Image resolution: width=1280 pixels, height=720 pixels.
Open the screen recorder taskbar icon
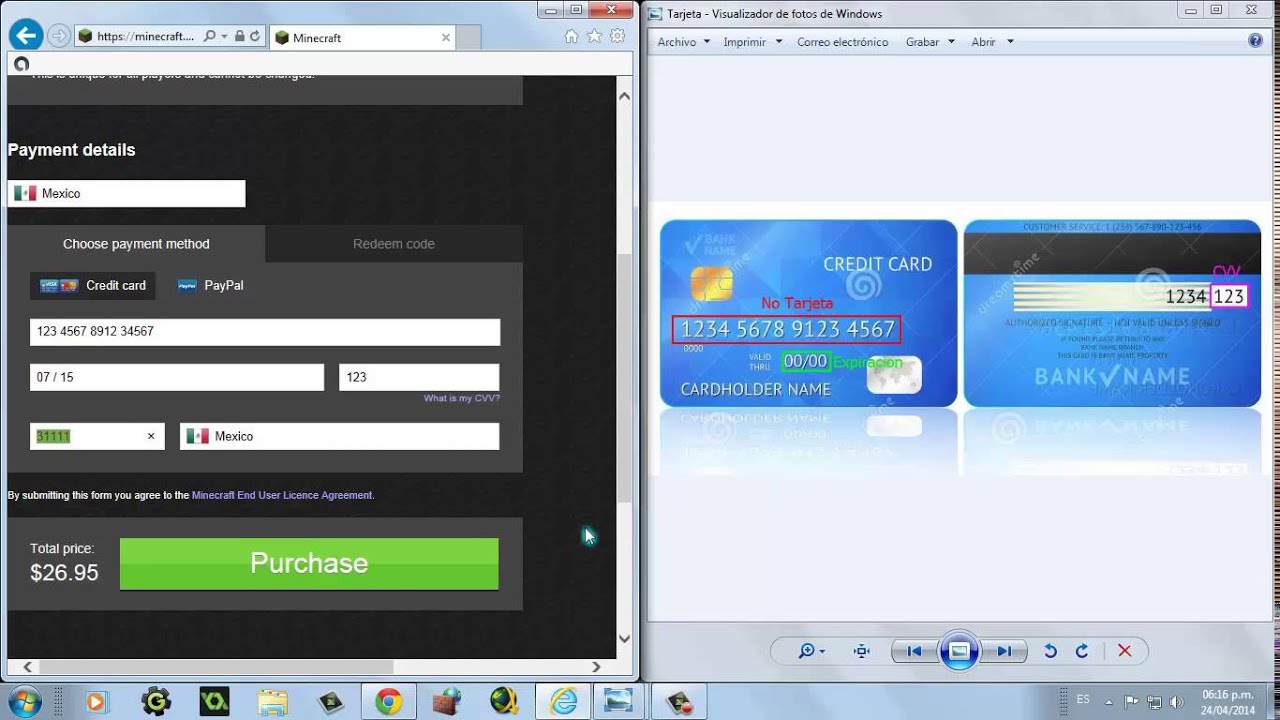coord(681,702)
